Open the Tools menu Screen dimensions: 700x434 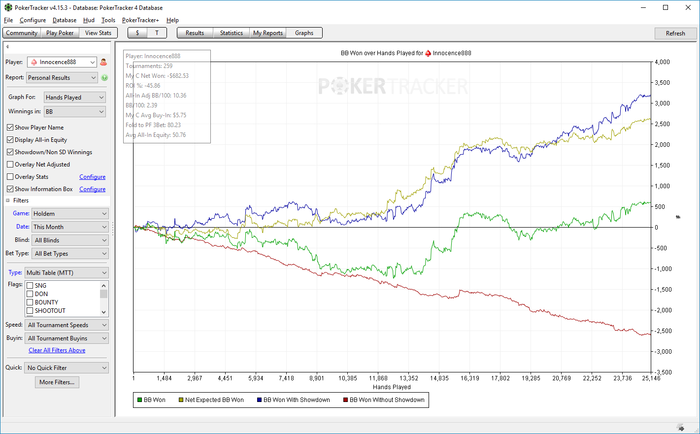[108, 20]
